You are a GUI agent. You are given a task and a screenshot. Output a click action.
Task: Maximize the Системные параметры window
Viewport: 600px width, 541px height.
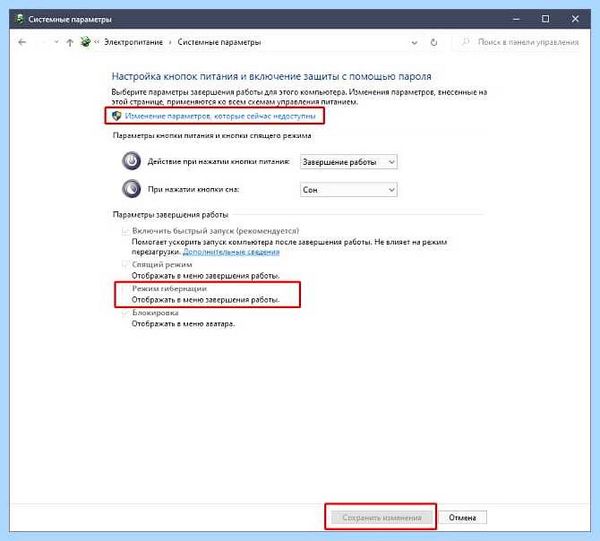(546, 19)
